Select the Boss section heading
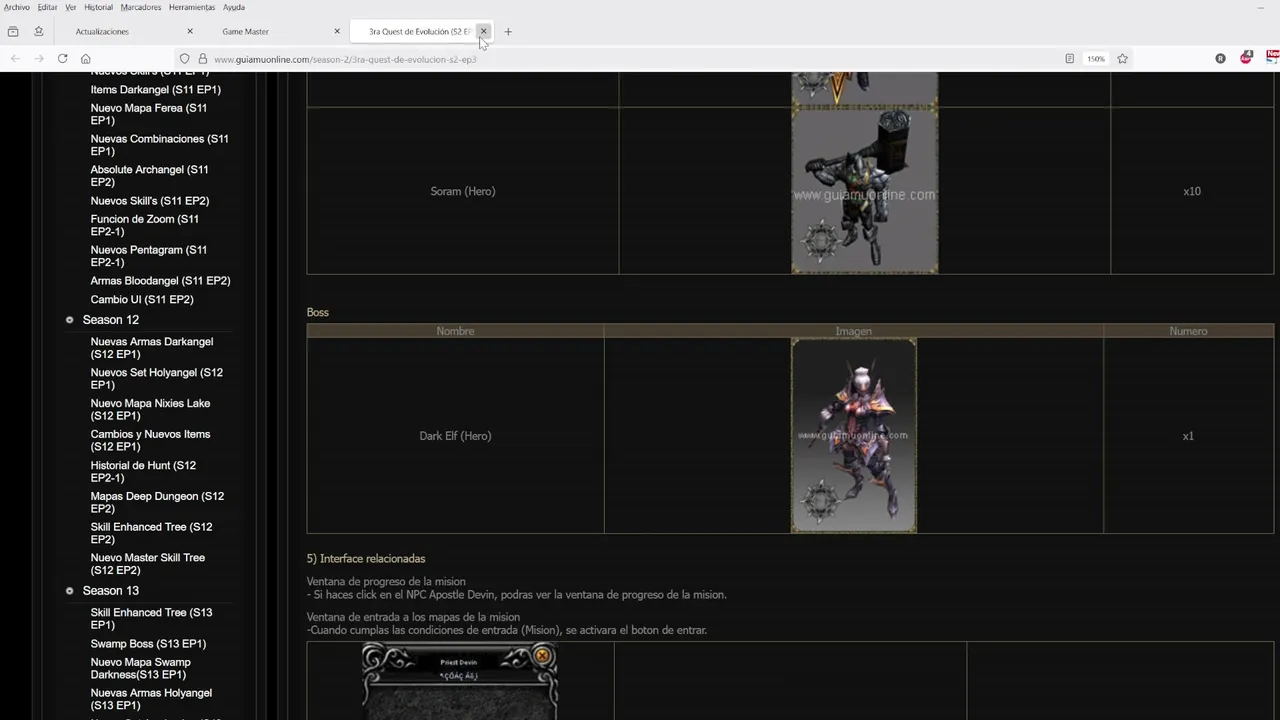 tap(318, 312)
